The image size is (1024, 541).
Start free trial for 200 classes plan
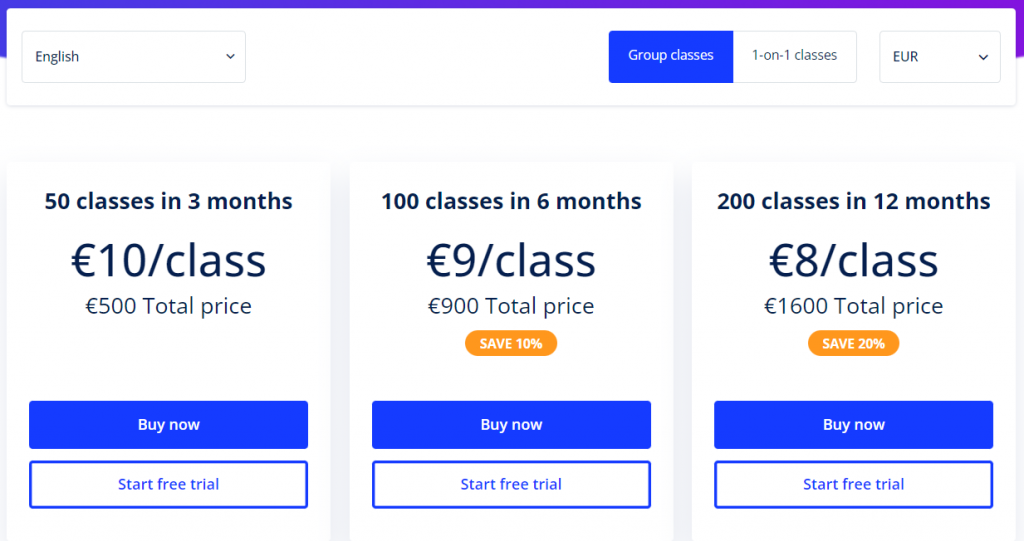tap(853, 484)
